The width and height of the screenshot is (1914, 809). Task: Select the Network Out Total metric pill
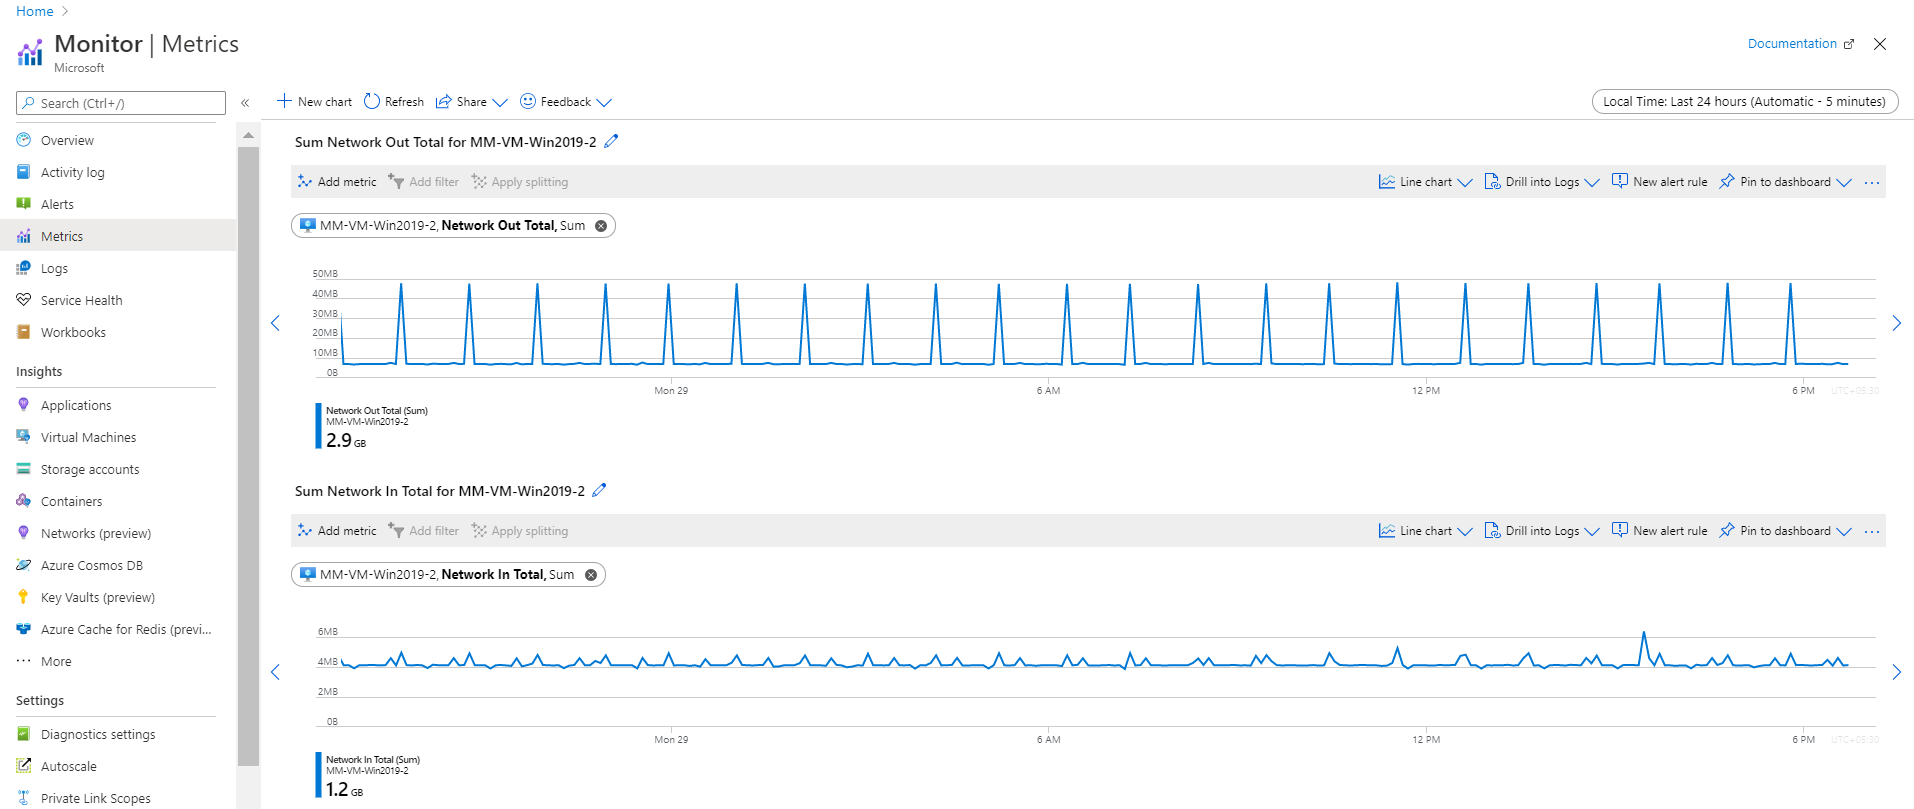coord(452,226)
